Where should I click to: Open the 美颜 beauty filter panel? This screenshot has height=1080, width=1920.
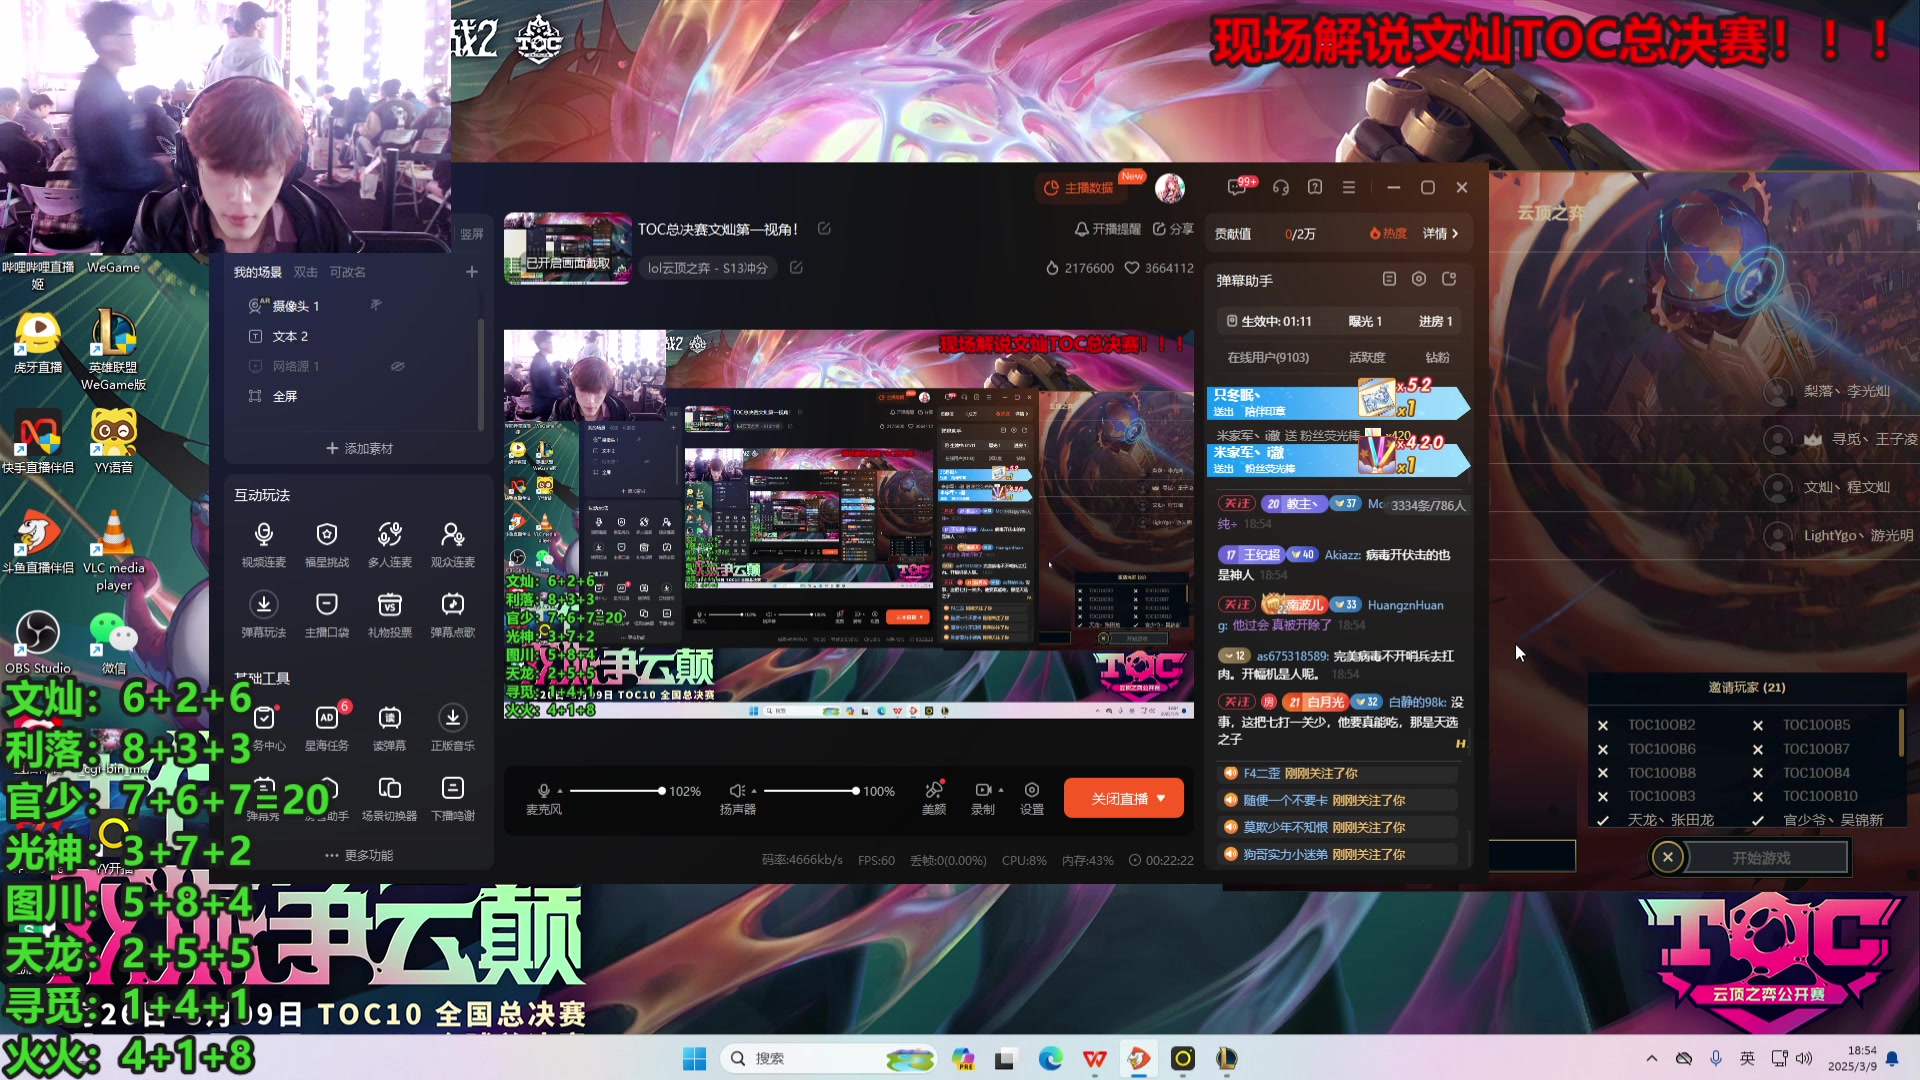pos(934,791)
